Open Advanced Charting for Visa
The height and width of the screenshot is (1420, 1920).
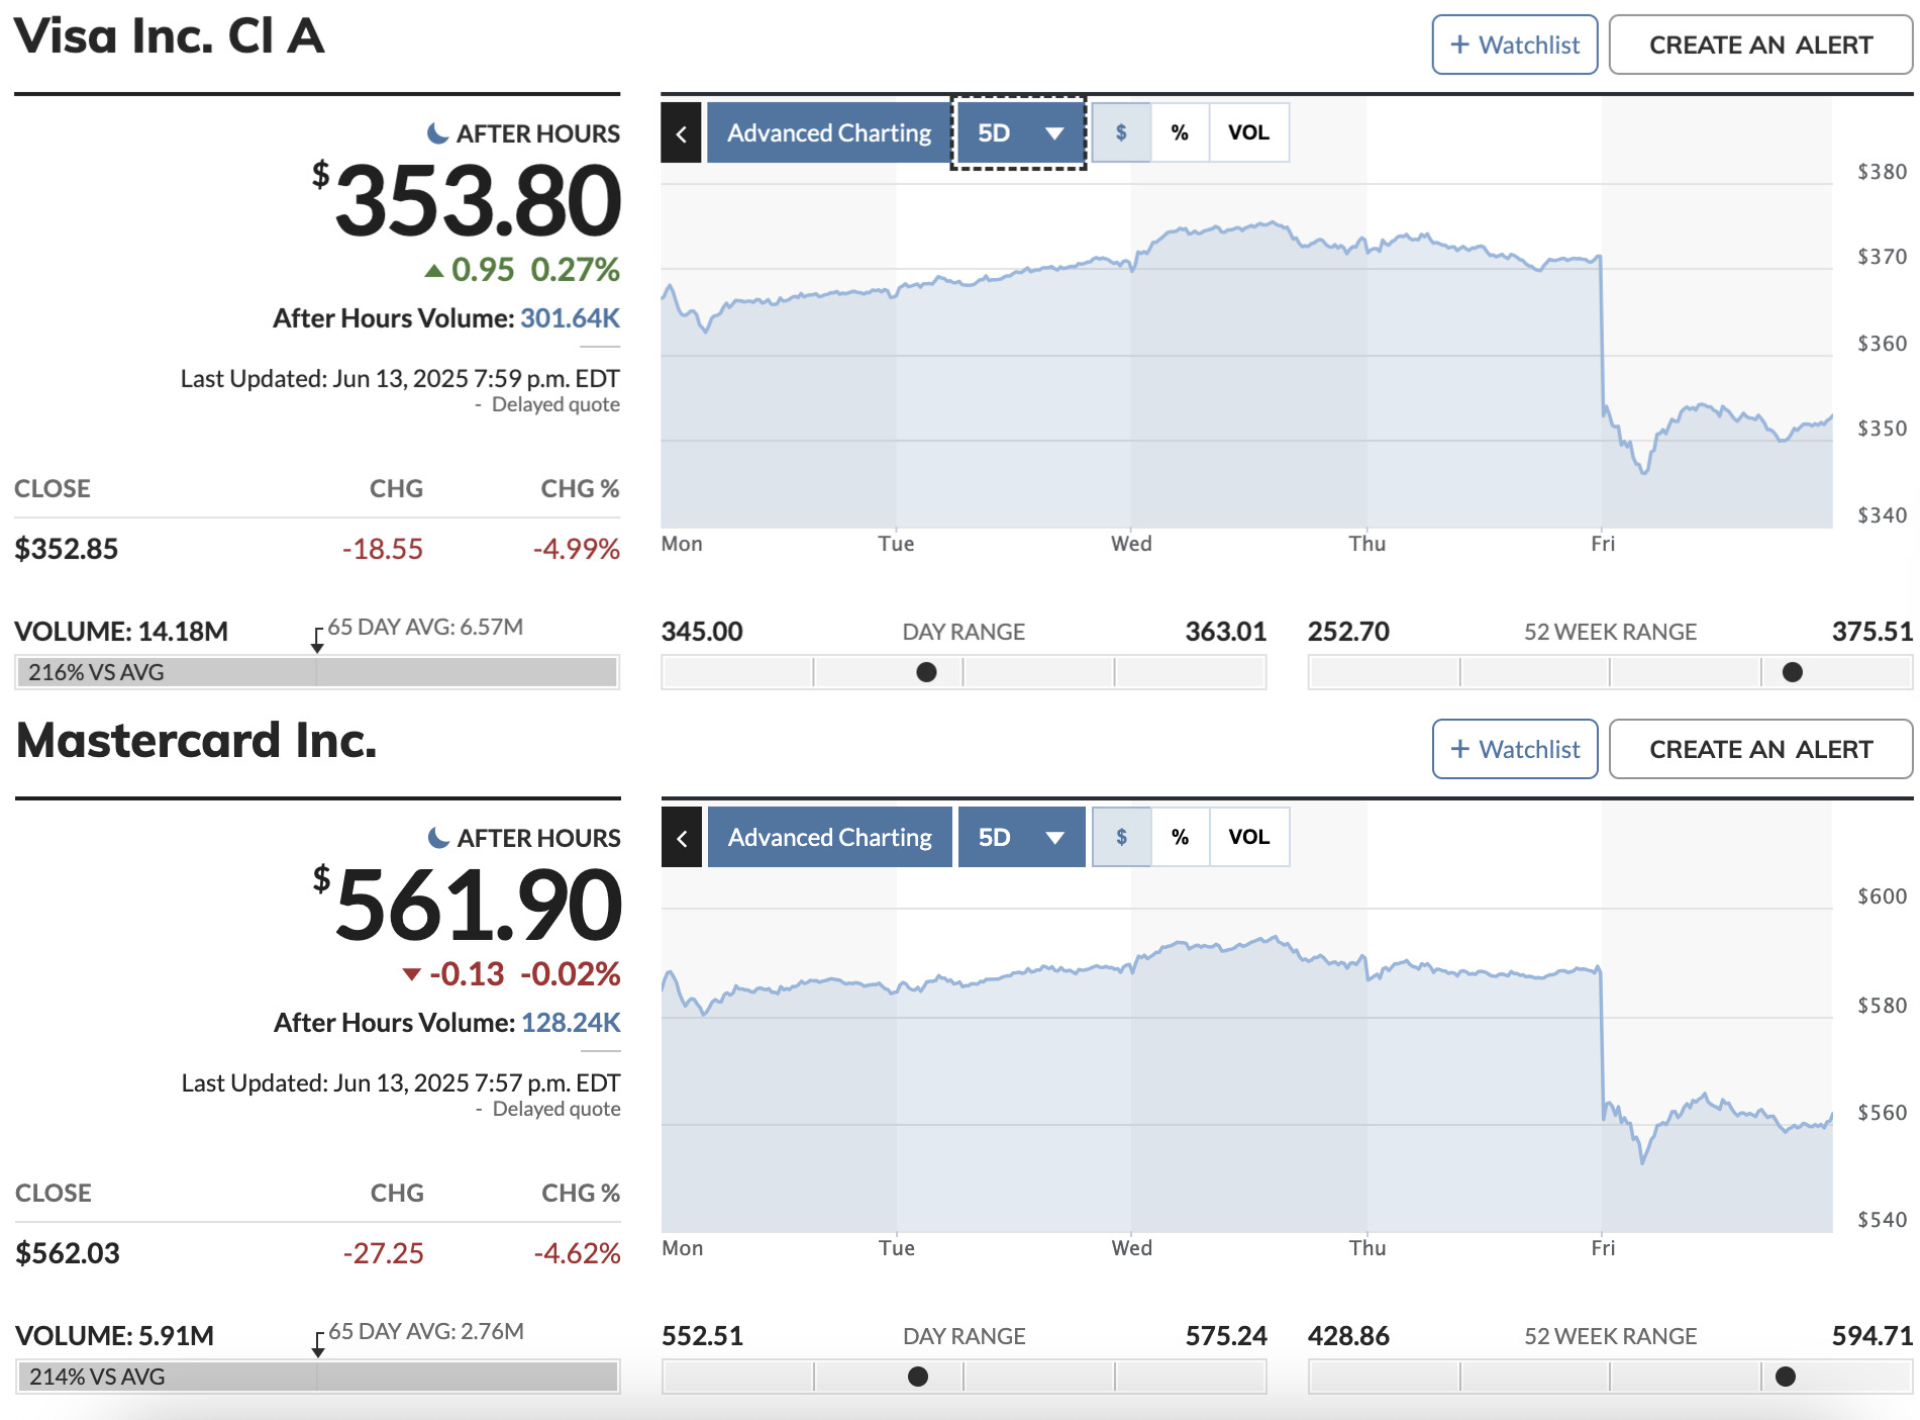coord(829,133)
